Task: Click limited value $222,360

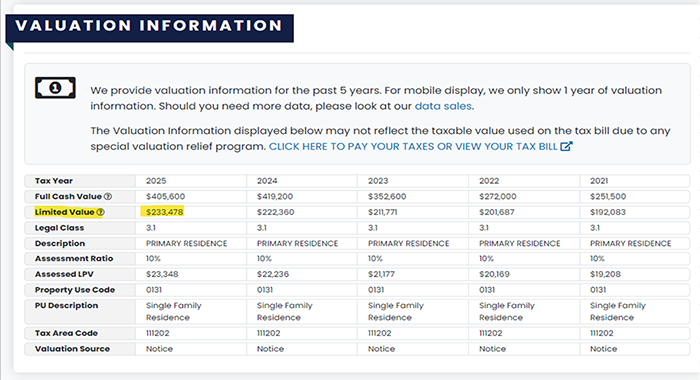Action: coord(275,212)
